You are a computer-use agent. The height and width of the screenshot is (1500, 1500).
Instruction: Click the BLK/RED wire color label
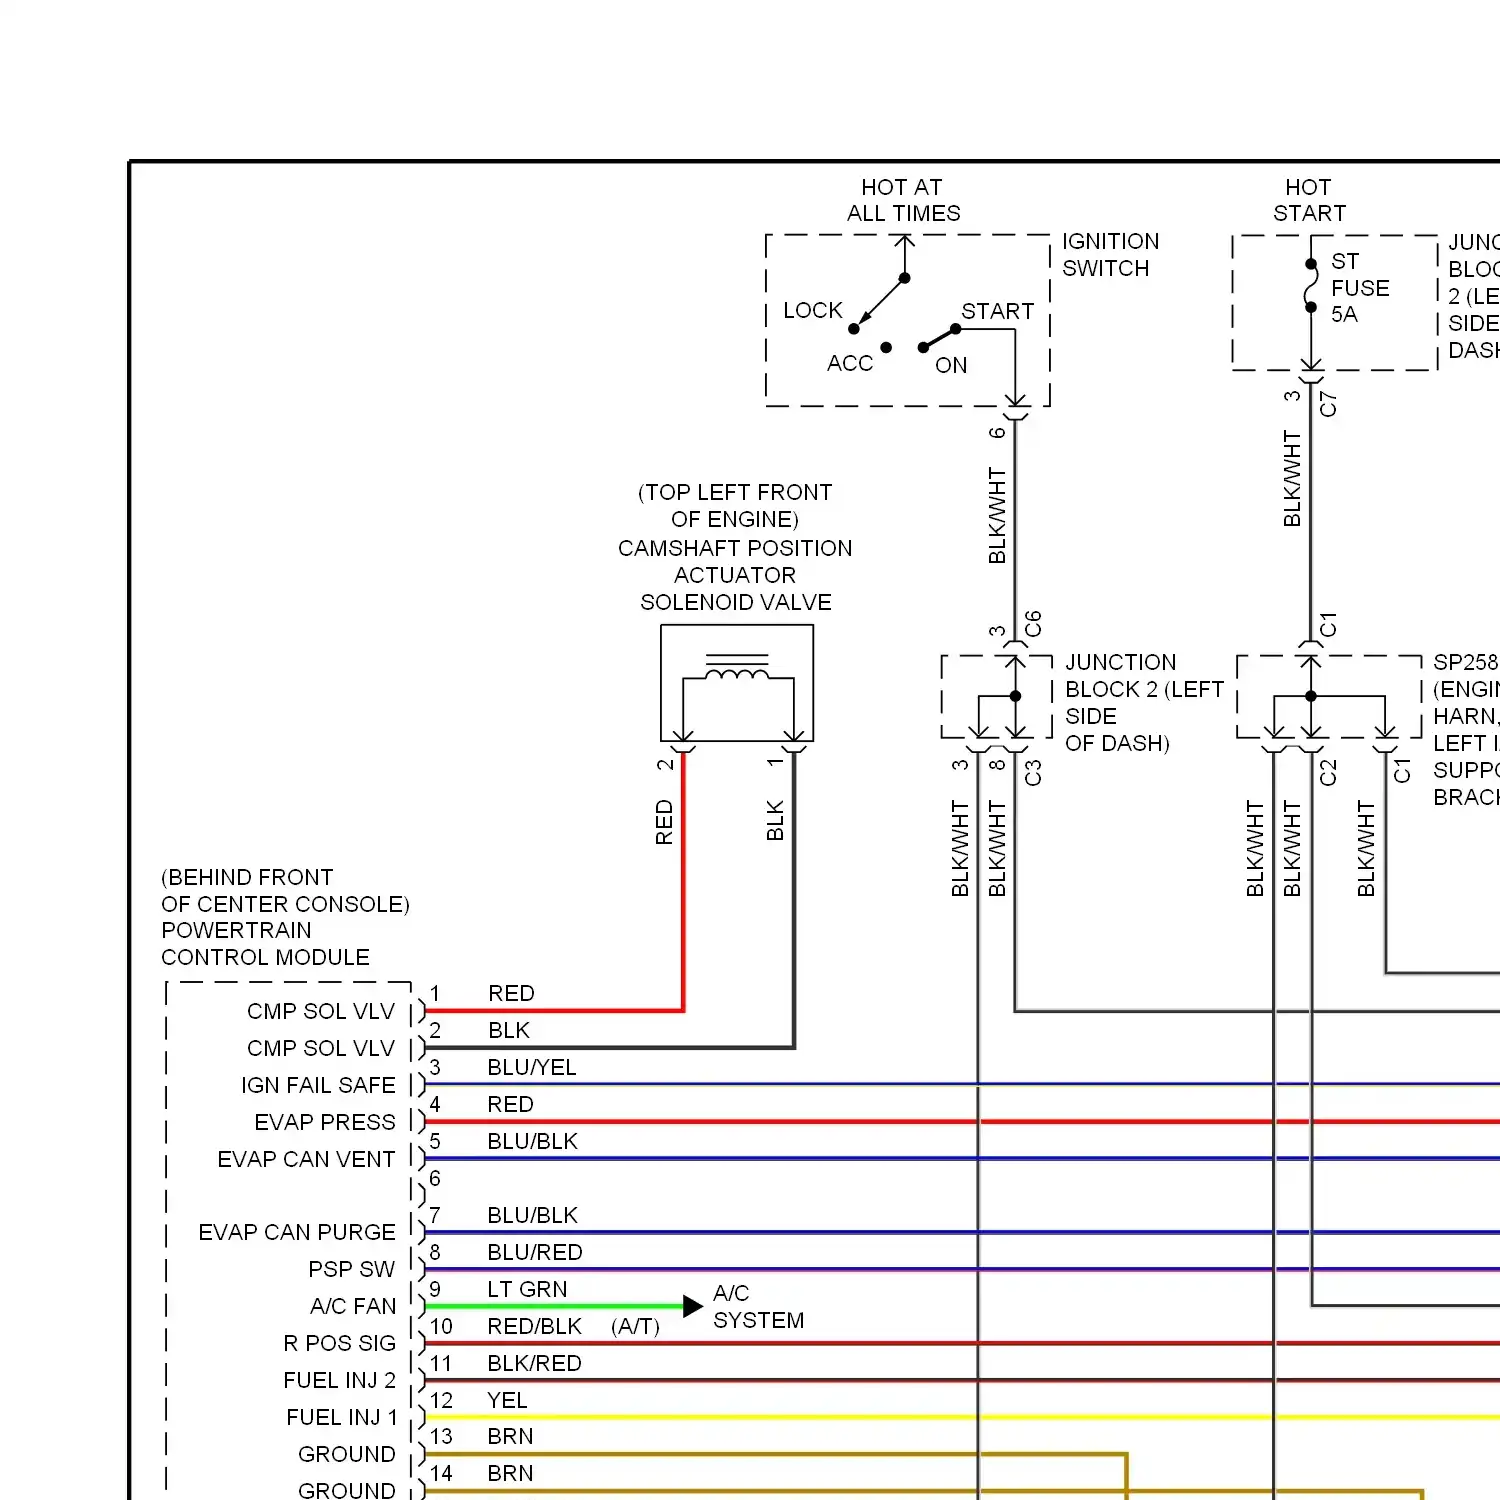coord(535,1364)
